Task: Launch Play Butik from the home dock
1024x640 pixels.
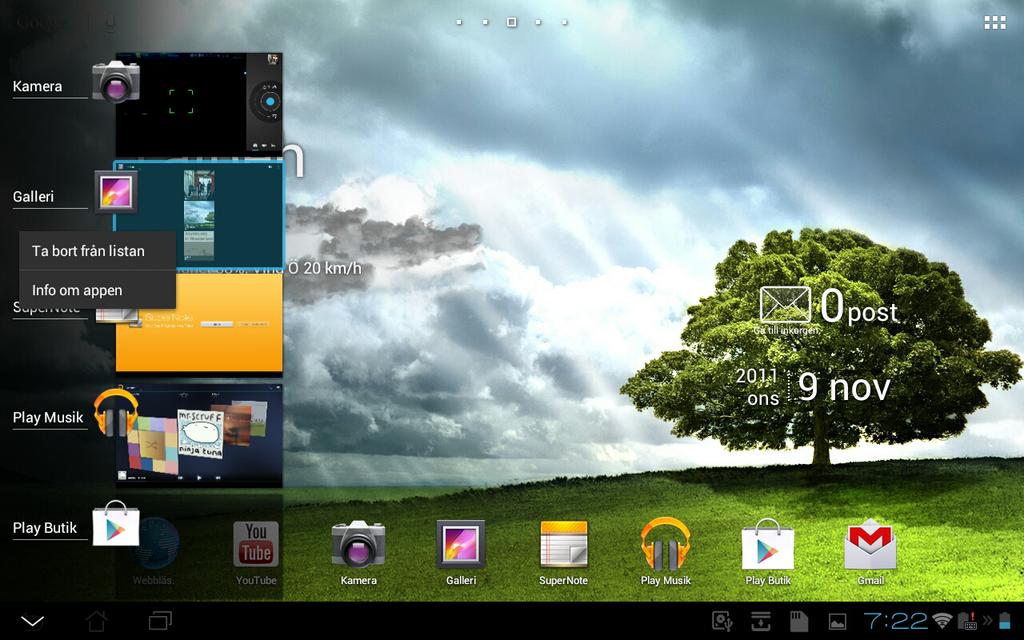Action: pos(768,552)
